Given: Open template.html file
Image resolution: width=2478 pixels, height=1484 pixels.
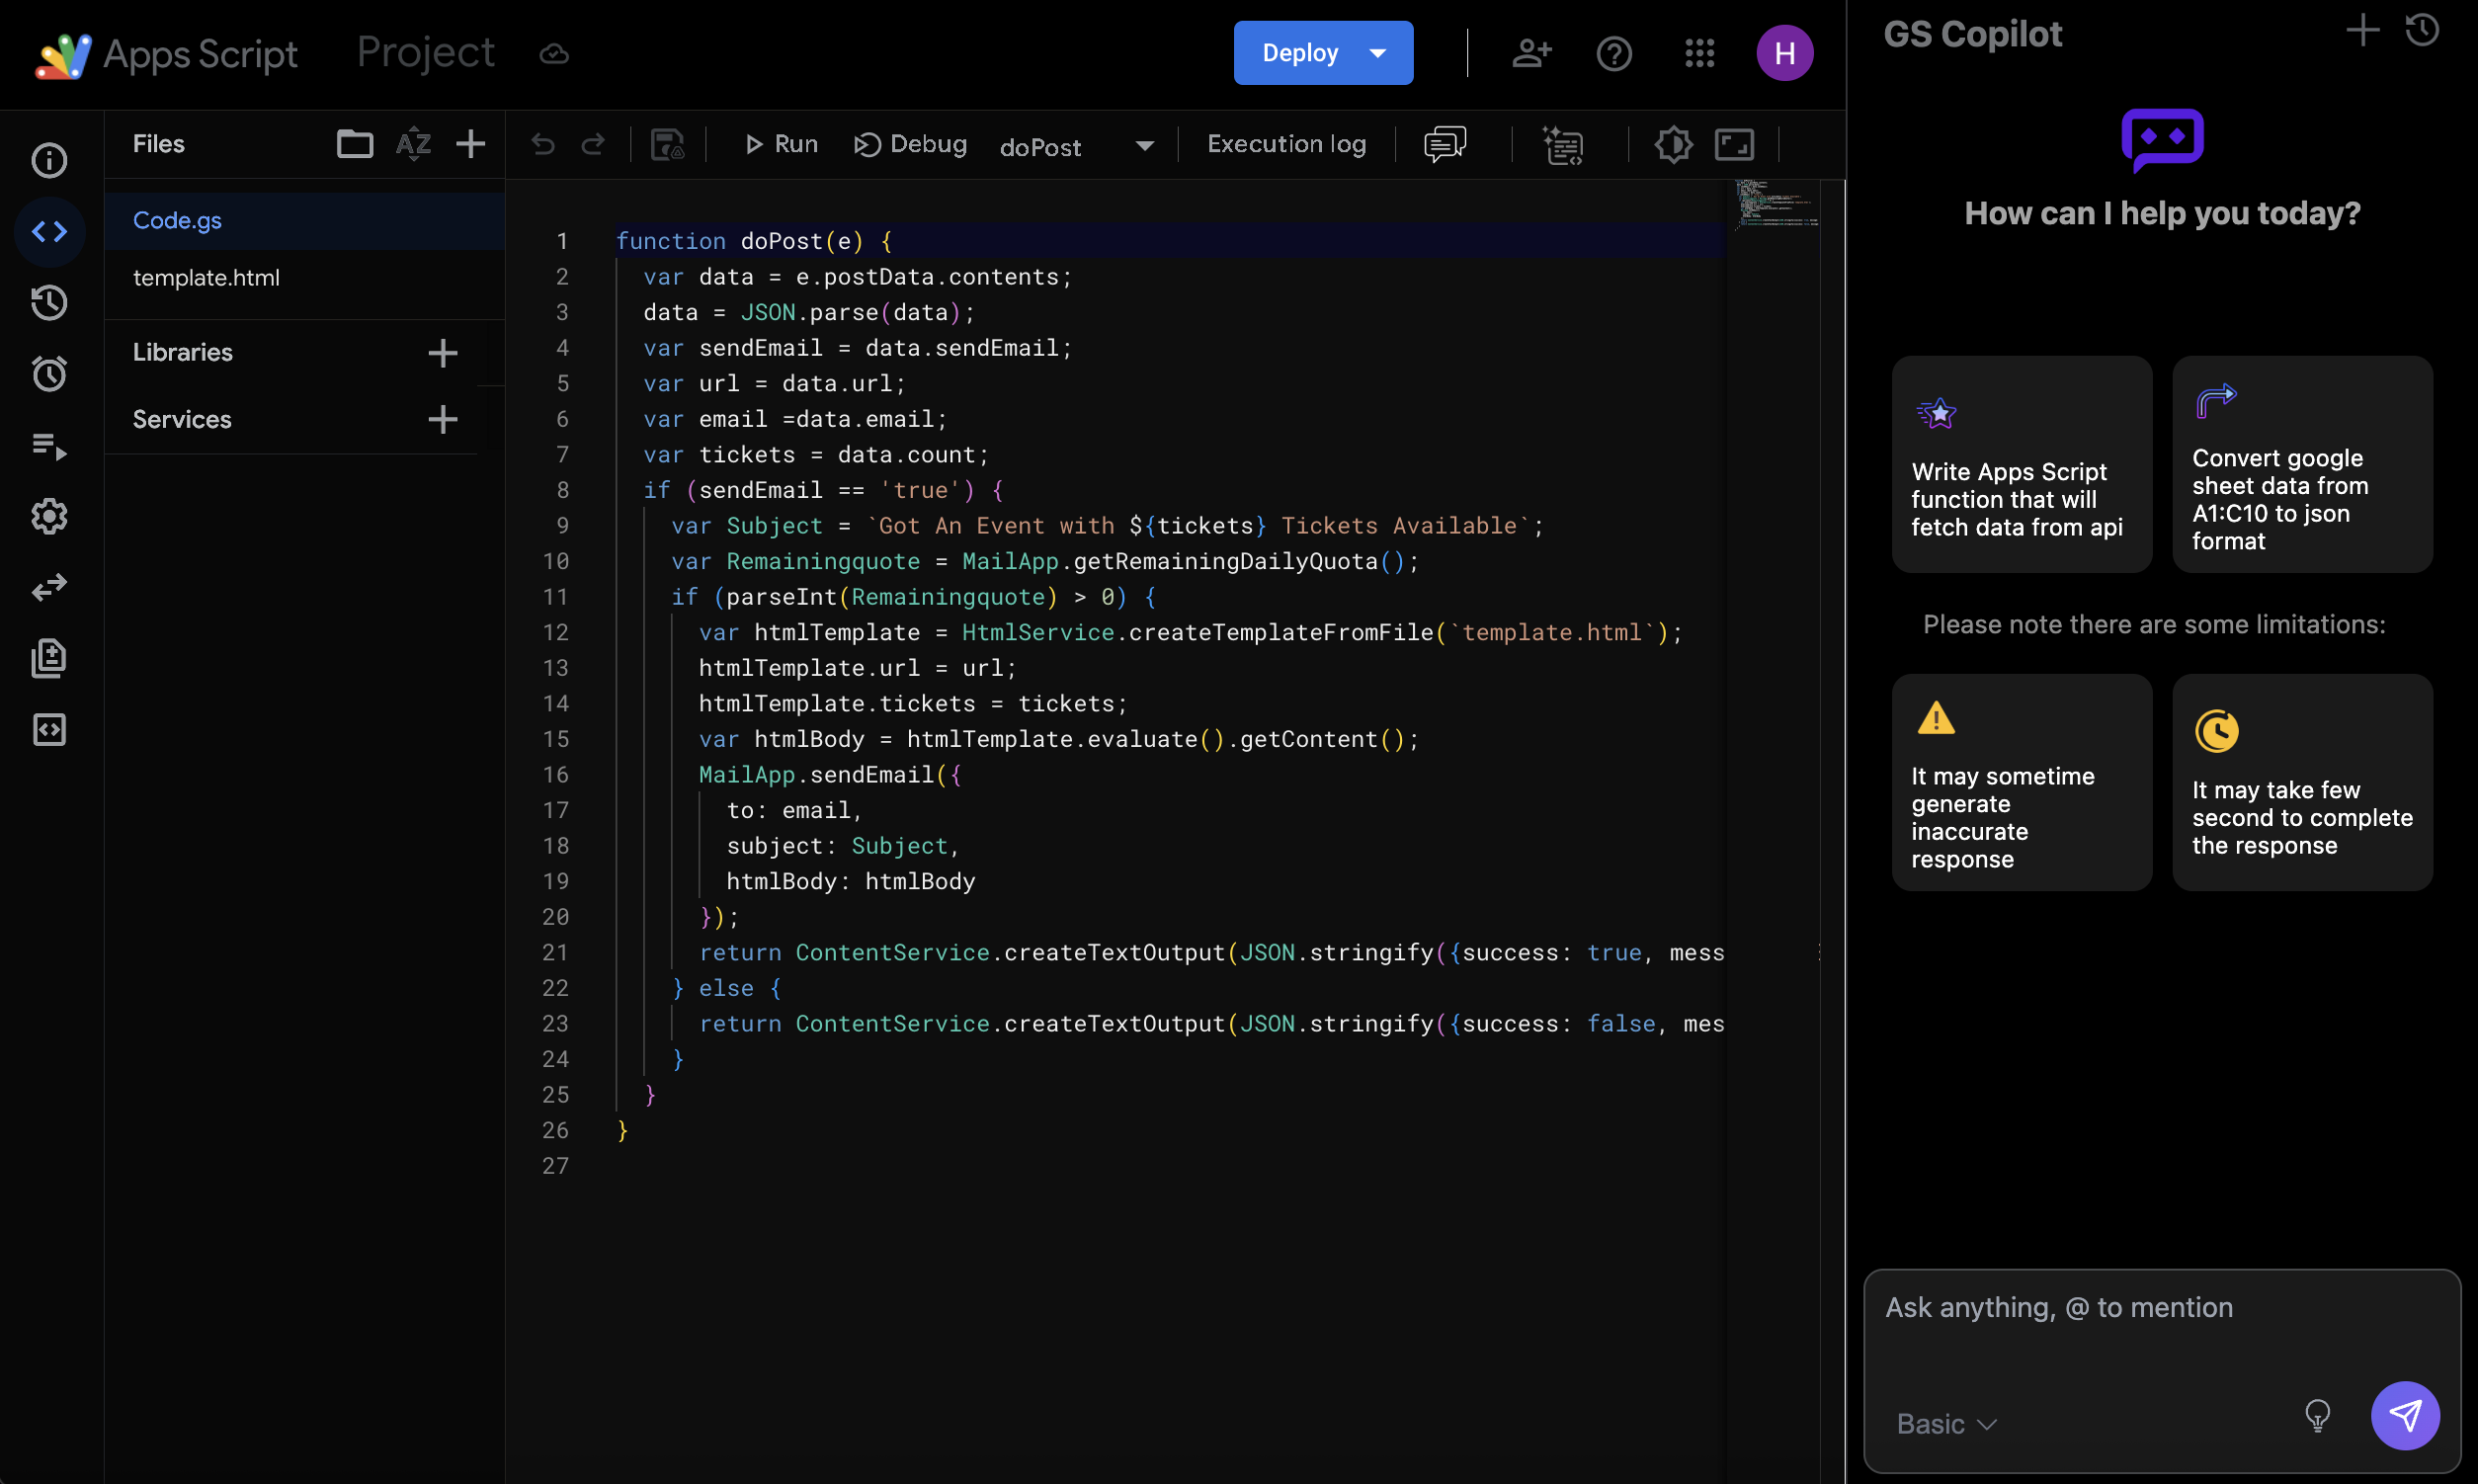Looking at the screenshot, I should 304,278.
